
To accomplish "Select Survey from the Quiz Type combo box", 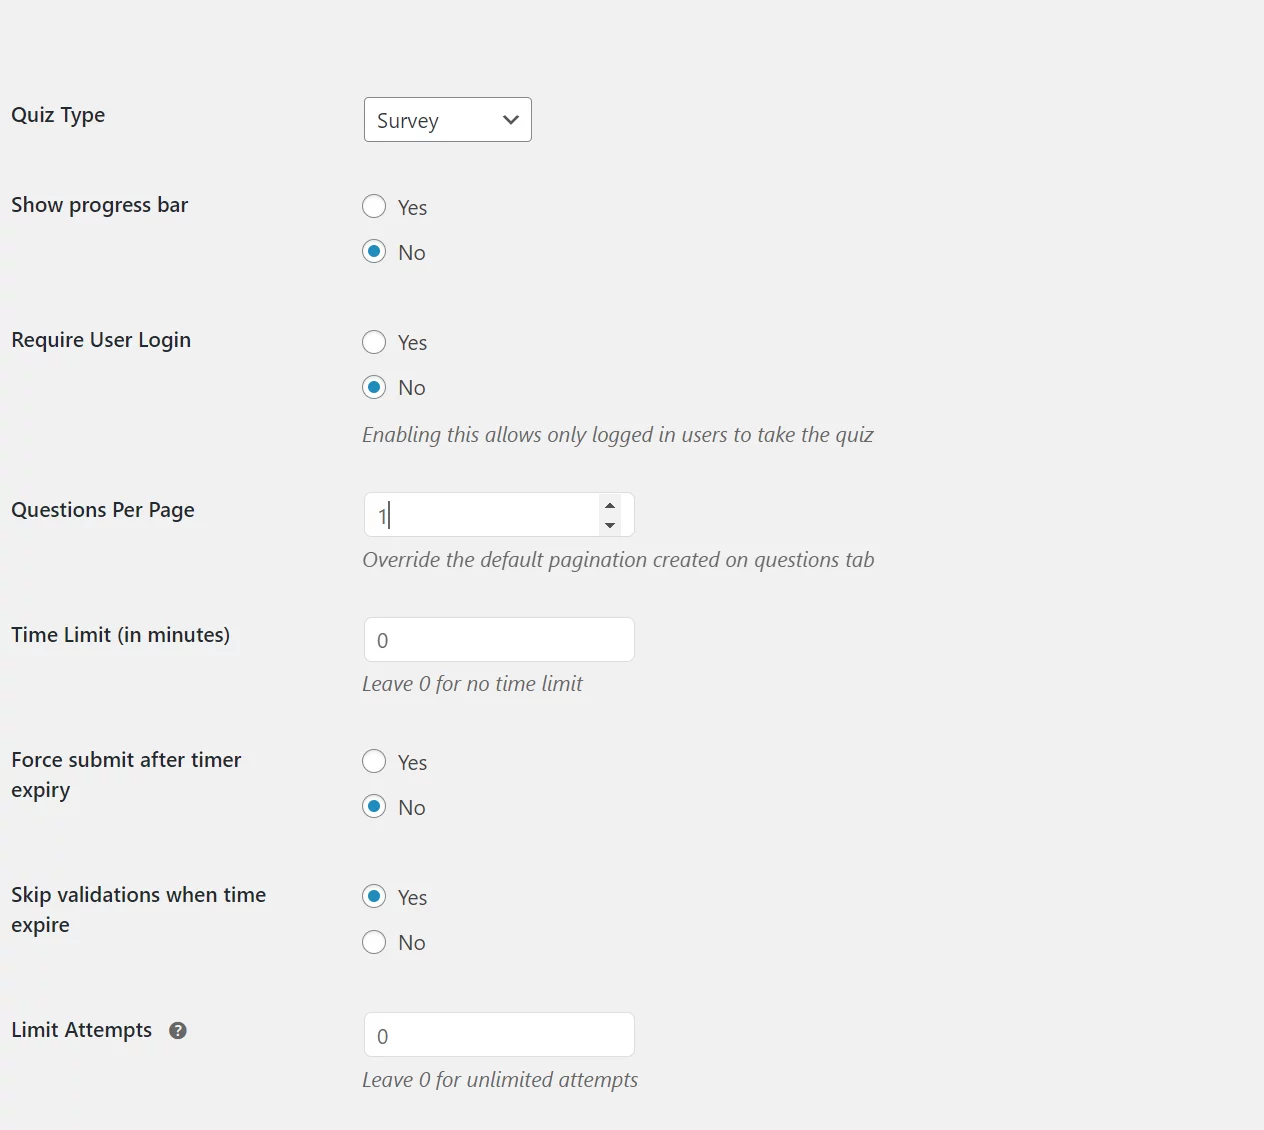I will click(447, 119).
